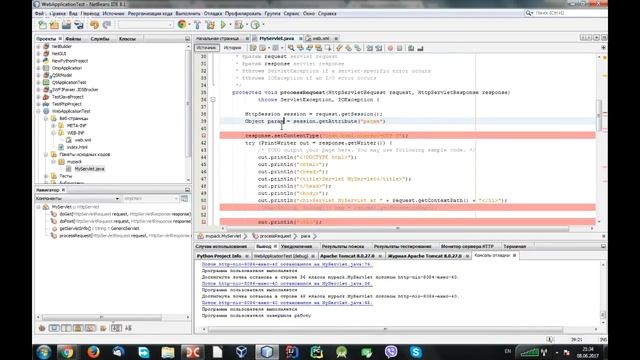Click the Profile Project icon
The image size is (640, 360).
coord(255,25)
